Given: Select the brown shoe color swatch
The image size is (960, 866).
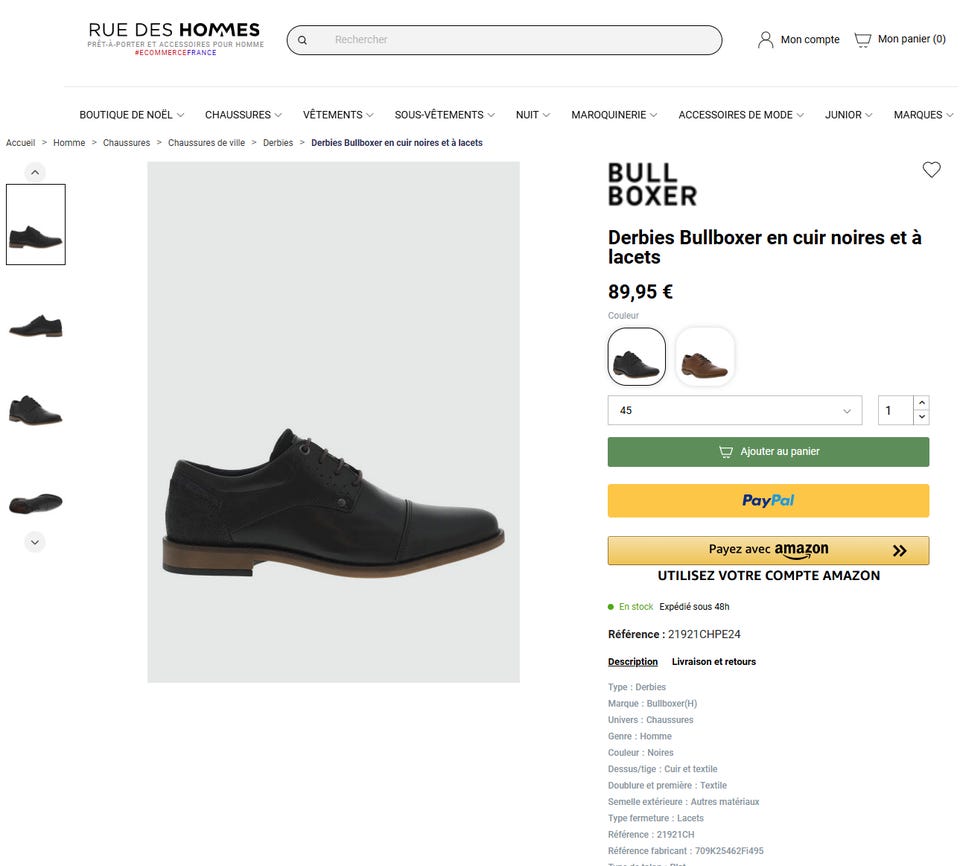Looking at the screenshot, I should (x=705, y=357).
